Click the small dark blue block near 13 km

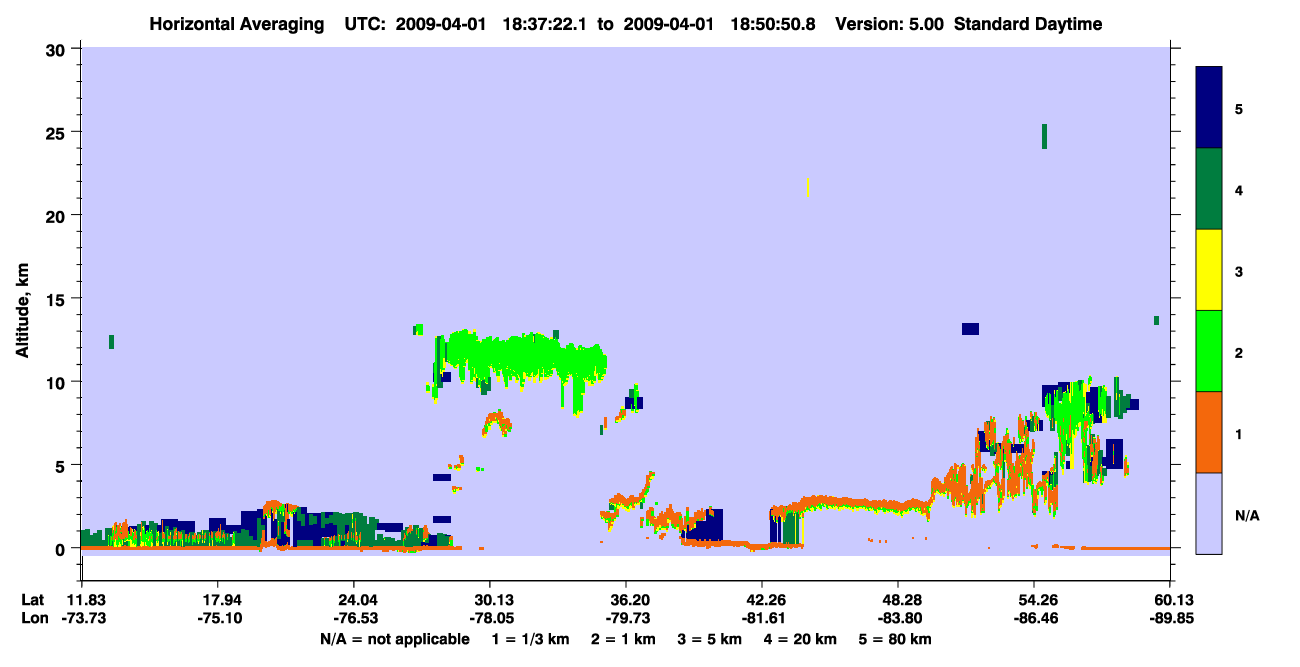pyautogui.click(x=970, y=329)
